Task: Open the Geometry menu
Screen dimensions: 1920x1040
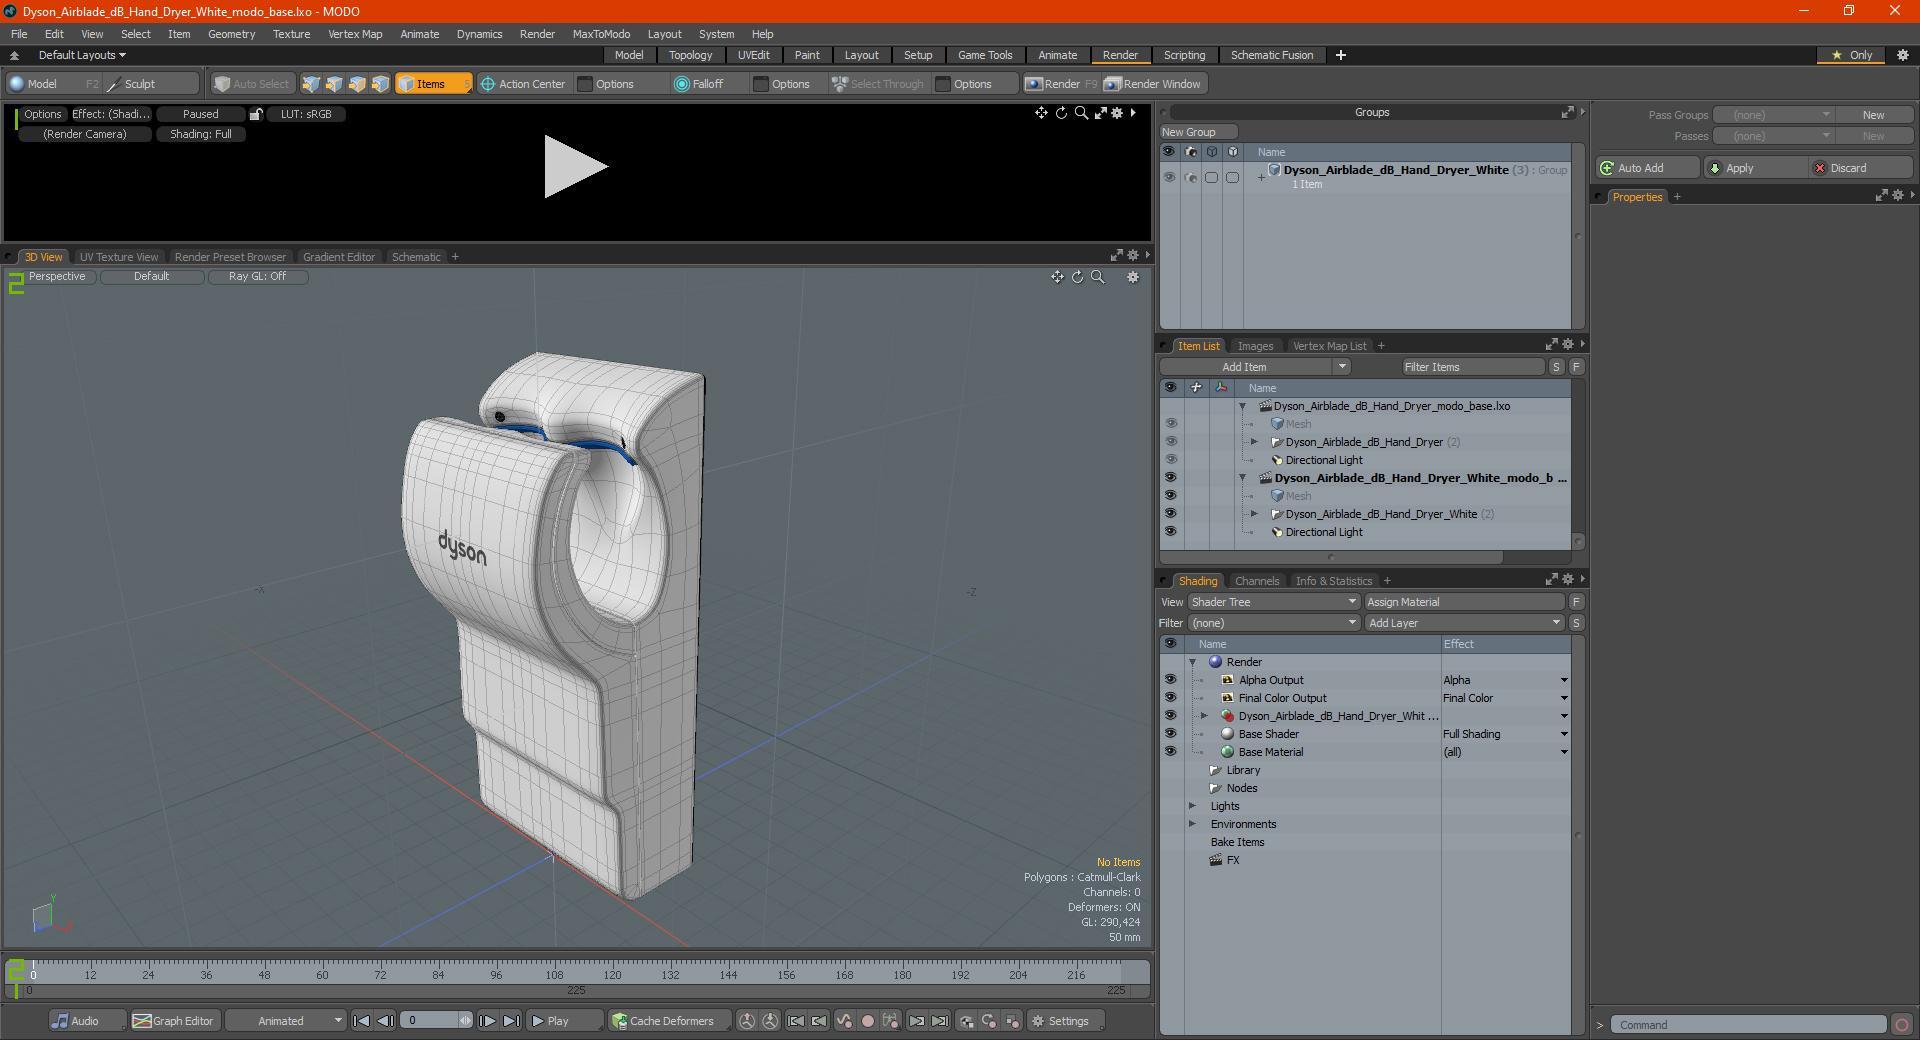Action: [x=231, y=34]
